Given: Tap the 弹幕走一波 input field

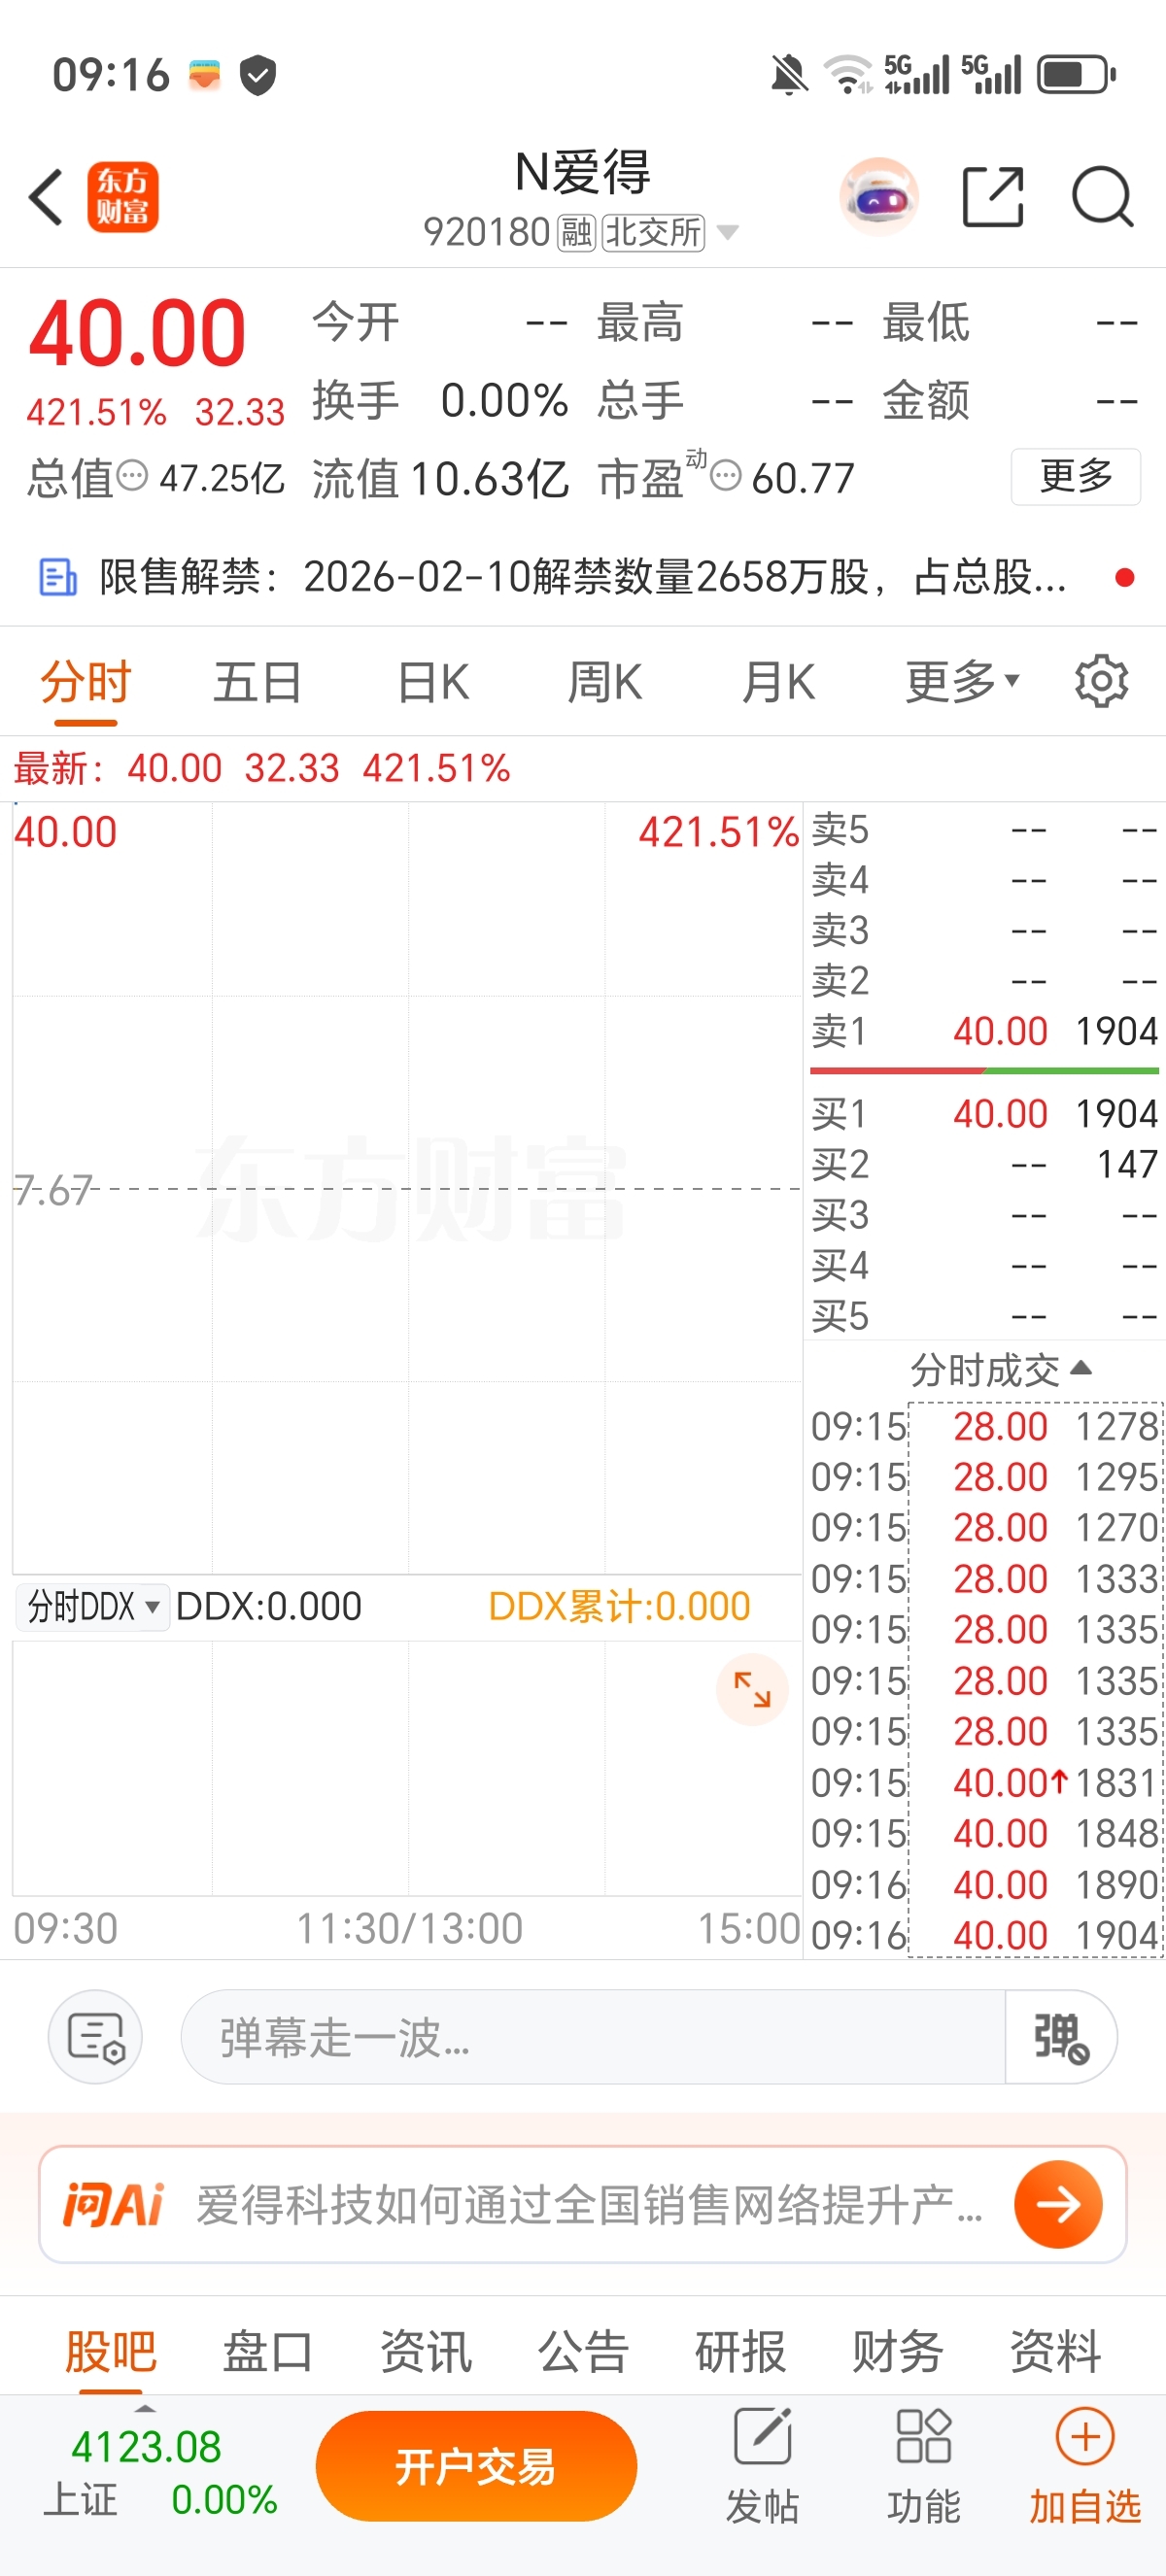Looking at the screenshot, I should coord(592,2037).
